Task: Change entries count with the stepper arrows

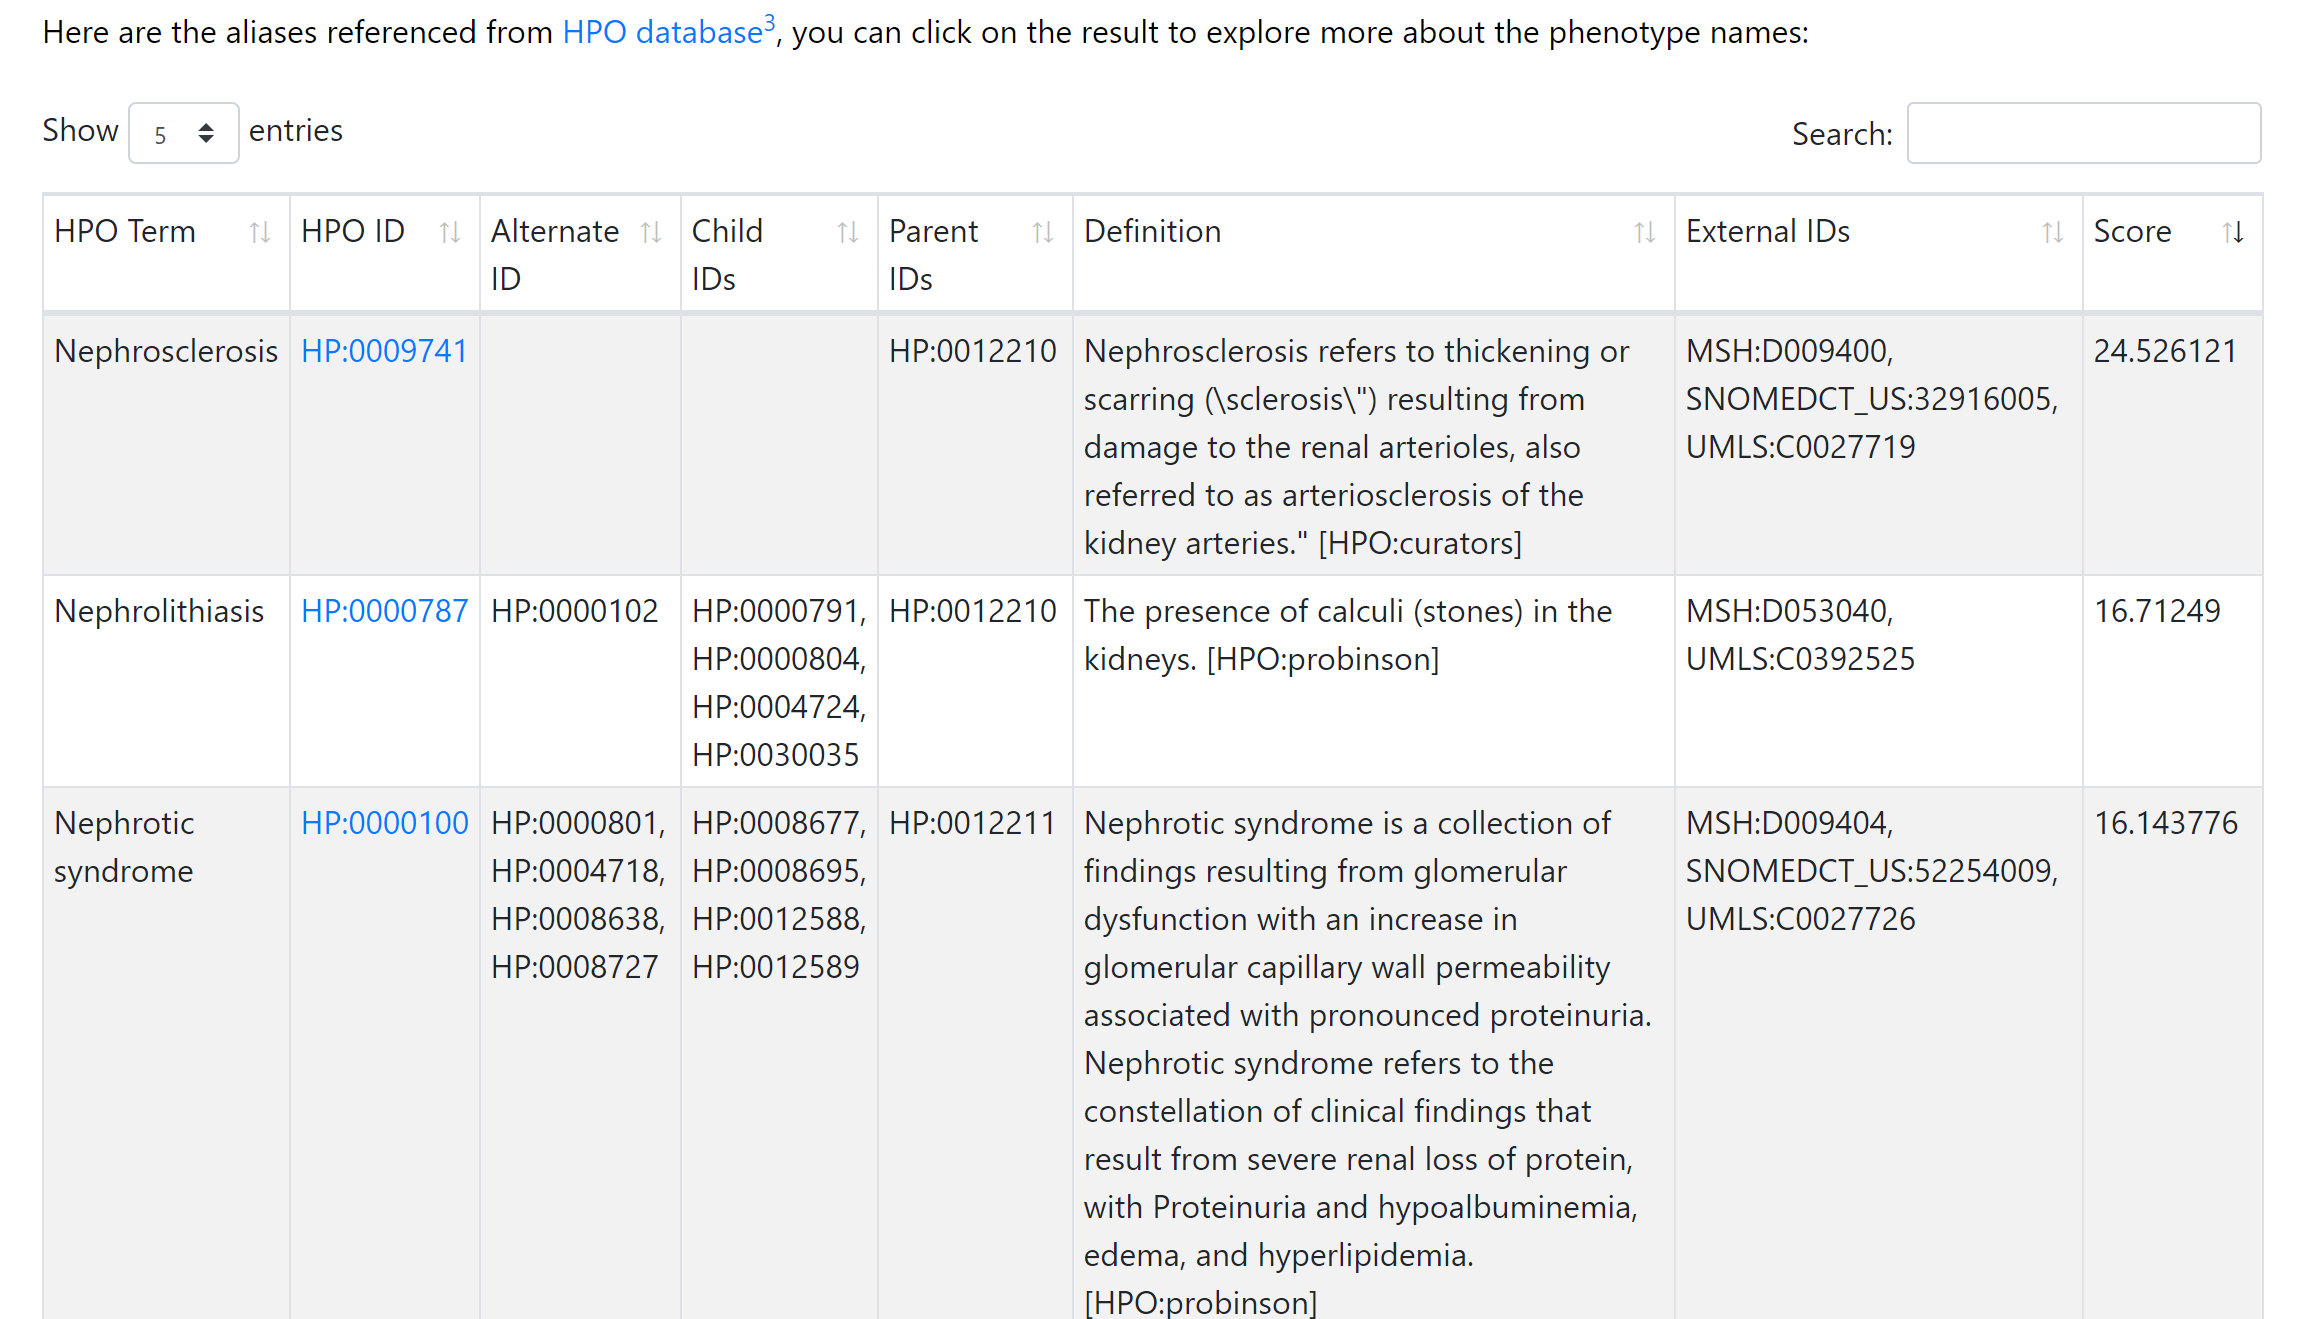Action: (207, 132)
